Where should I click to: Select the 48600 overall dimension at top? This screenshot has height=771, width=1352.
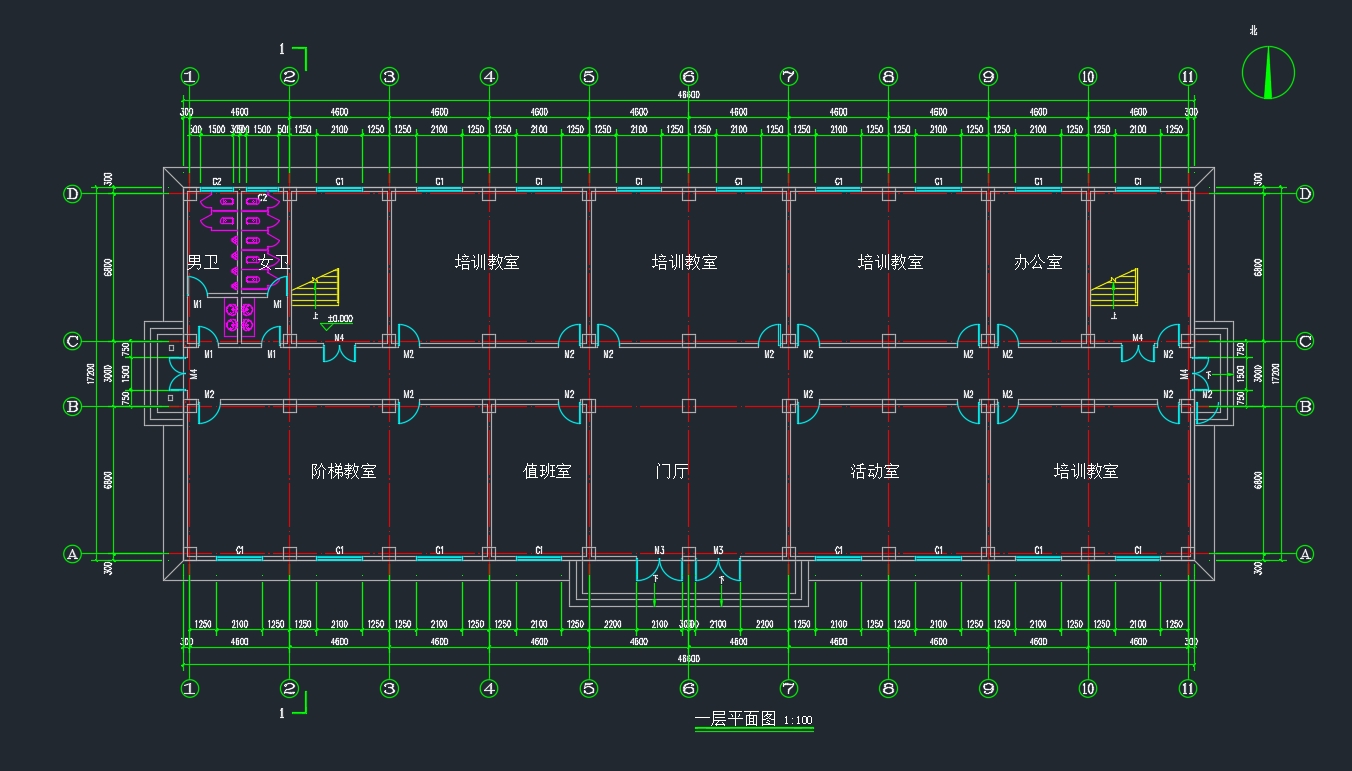(x=688, y=95)
